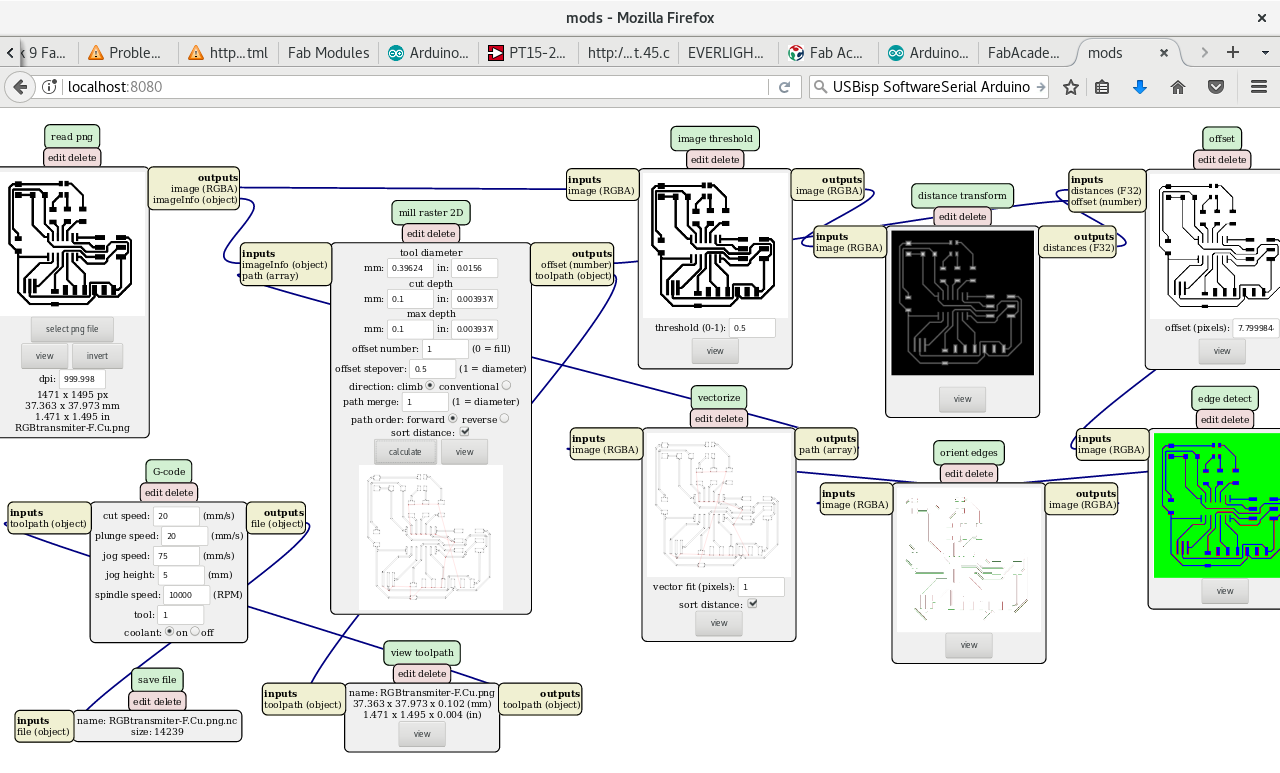This screenshot has width=1280, height=773.
Task: Switch to the Fab Modules tab
Action: 328,53
